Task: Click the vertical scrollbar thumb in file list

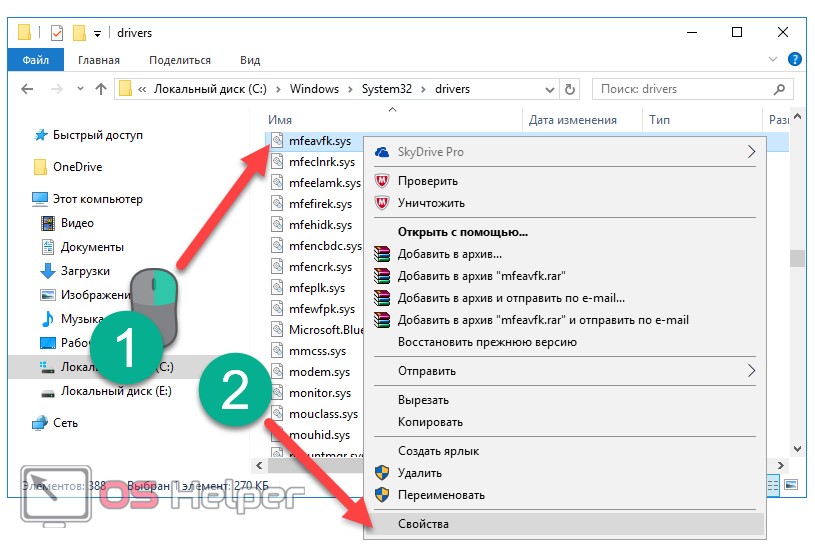Action: (x=797, y=259)
